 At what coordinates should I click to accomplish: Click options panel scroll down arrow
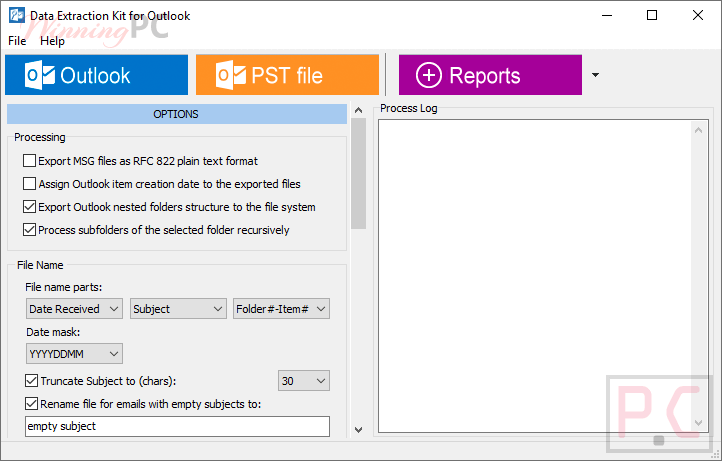coord(358,430)
